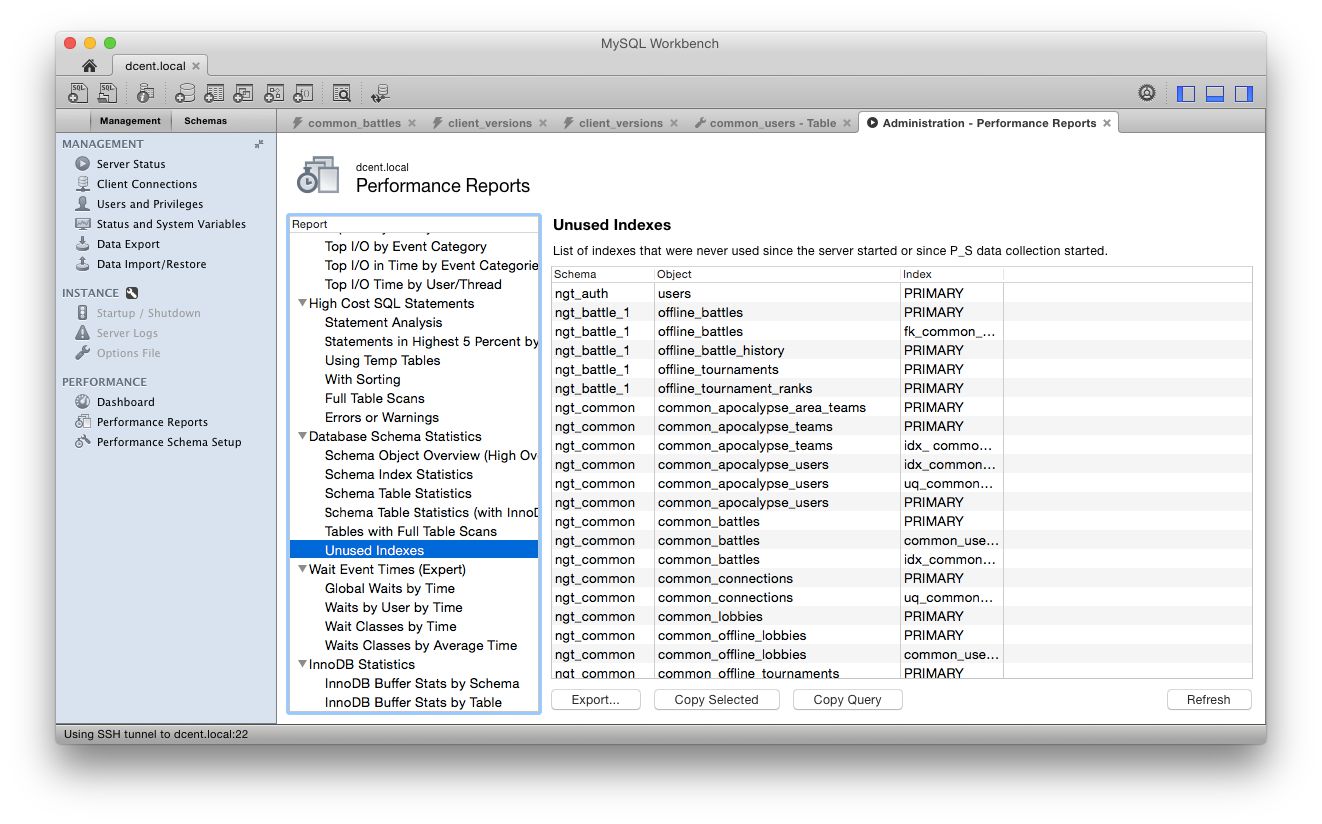Screen dimensions: 1322x824
Task: Close the Administration - Performance Reports tab
Action: point(1107,123)
